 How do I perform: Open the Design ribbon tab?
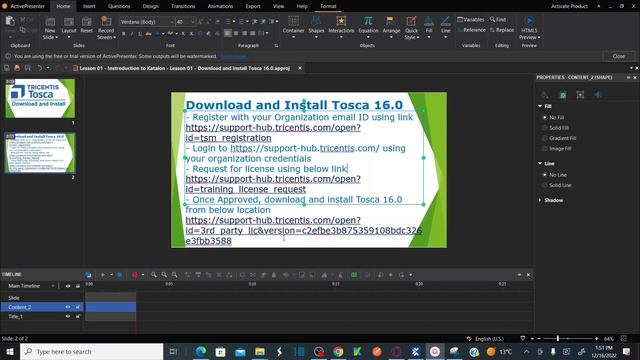(x=150, y=6)
